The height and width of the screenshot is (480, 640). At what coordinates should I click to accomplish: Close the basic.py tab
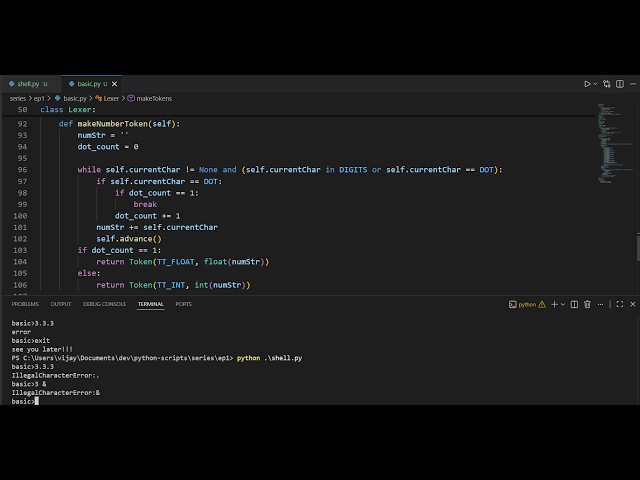[x=114, y=84]
